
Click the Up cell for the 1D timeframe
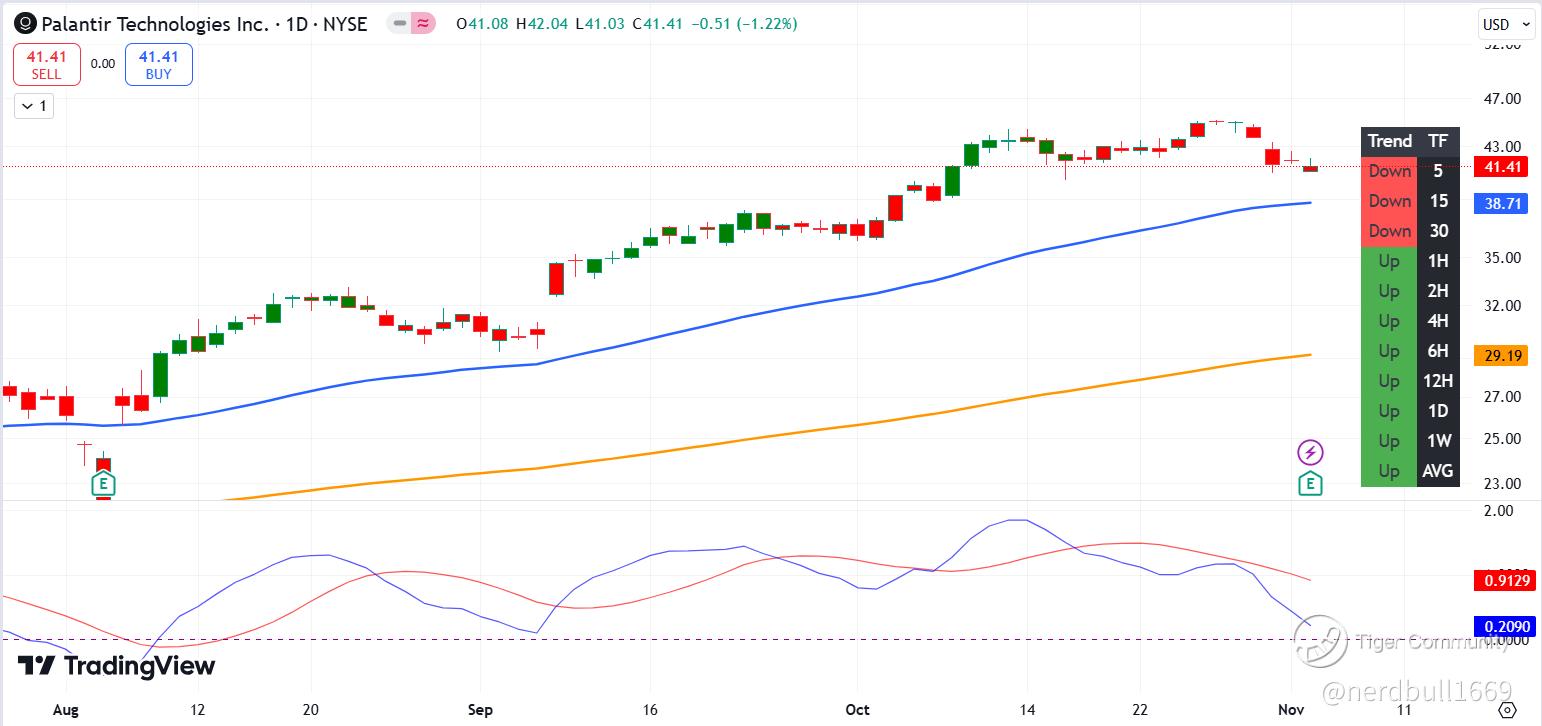1389,411
